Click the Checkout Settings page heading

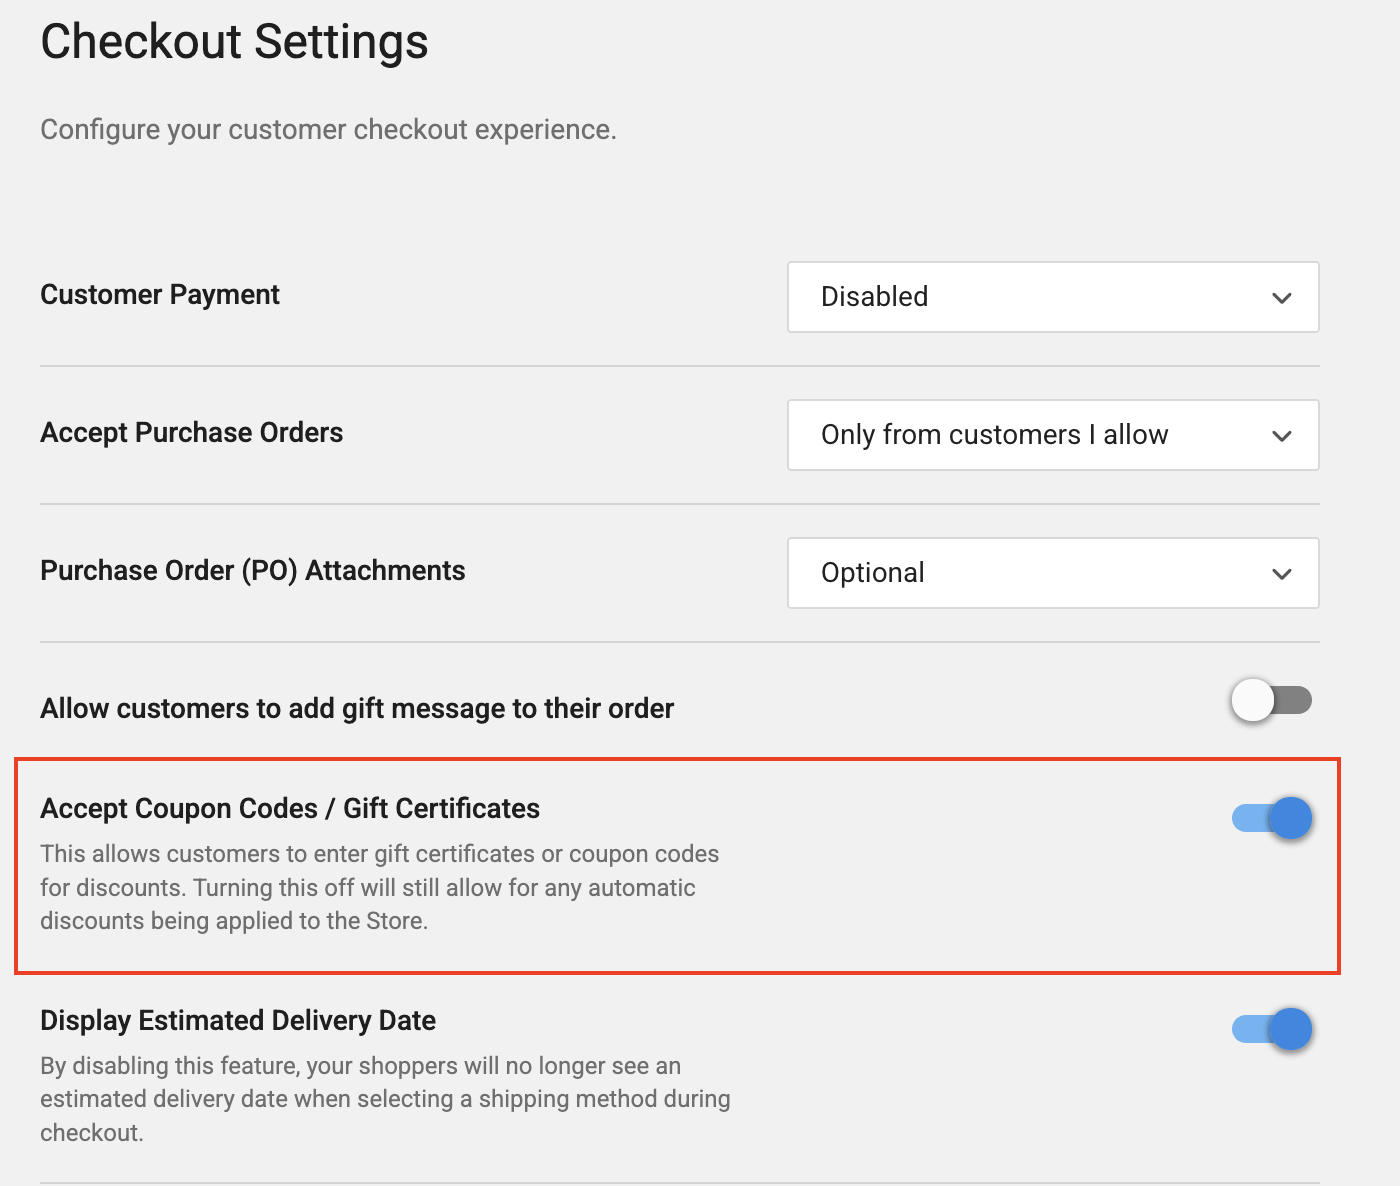click(x=234, y=42)
